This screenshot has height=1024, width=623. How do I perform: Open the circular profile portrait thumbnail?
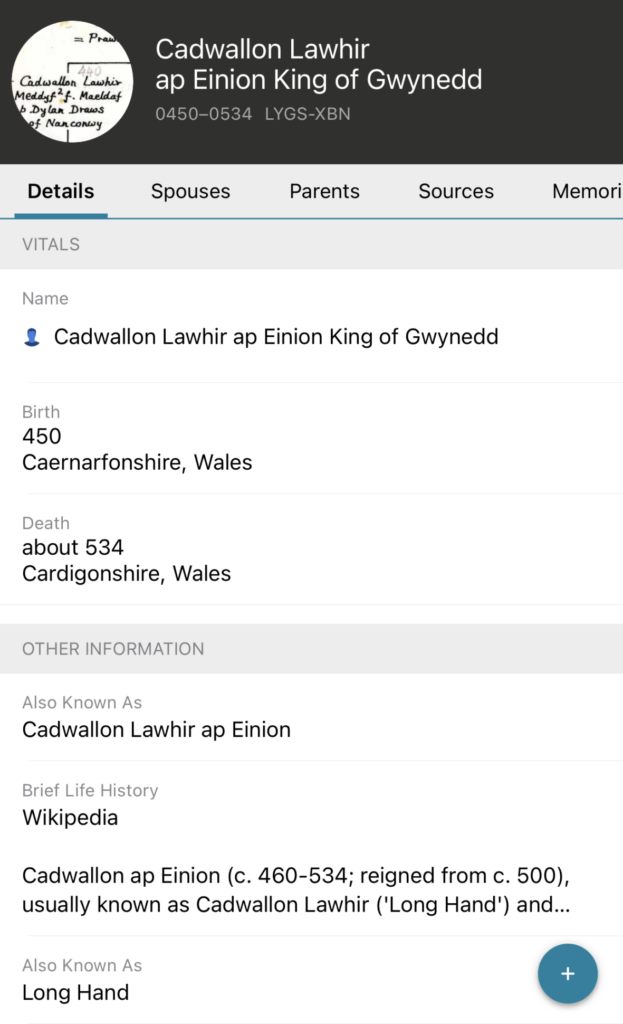[71, 81]
